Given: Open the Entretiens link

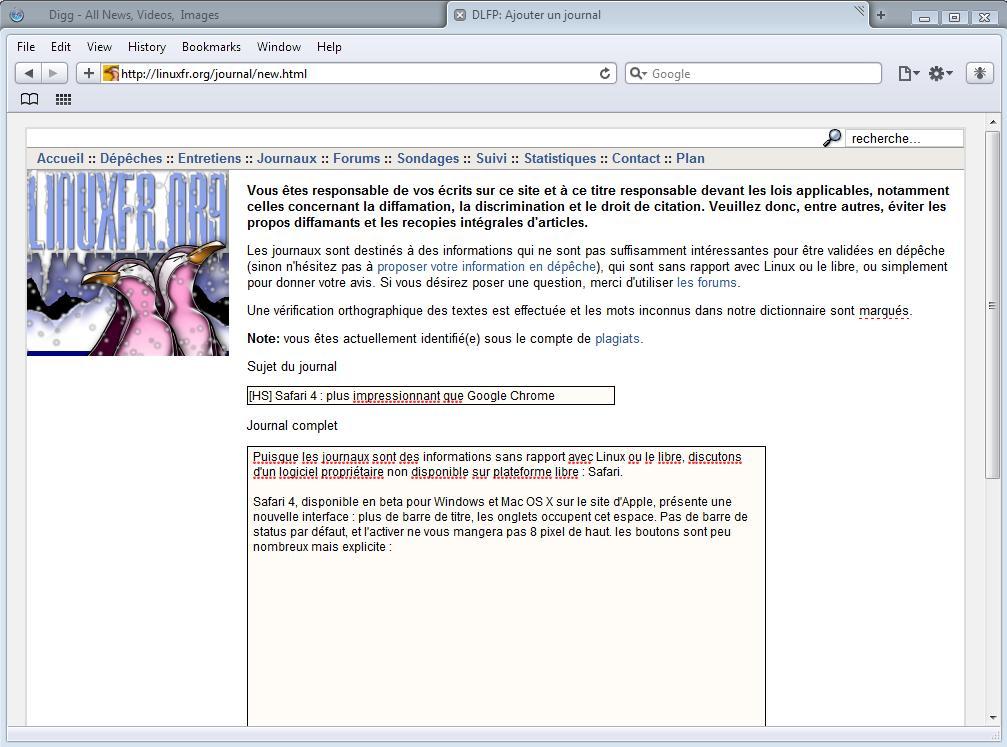Looking at the screenshot, I should (209, 159).
